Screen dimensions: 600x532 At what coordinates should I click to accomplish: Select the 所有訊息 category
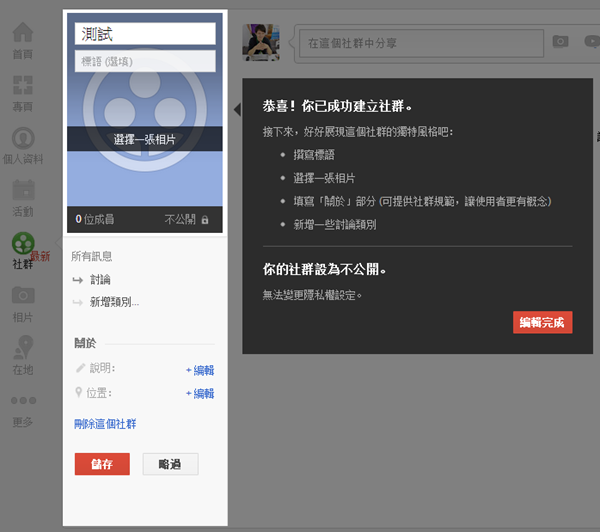tap(91, 256)
